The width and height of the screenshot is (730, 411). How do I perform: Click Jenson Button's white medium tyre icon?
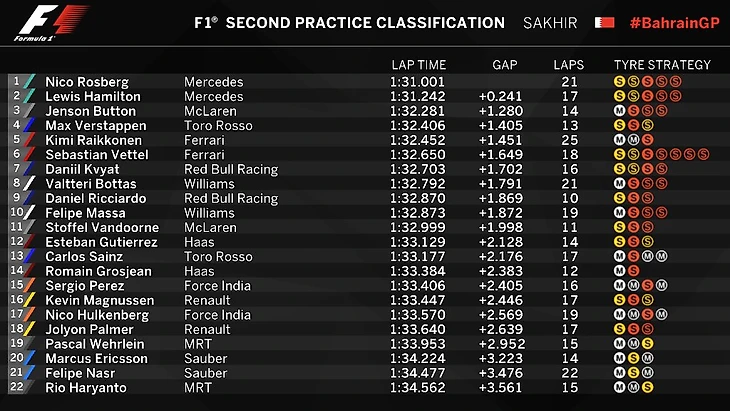(x=620, y=111)
